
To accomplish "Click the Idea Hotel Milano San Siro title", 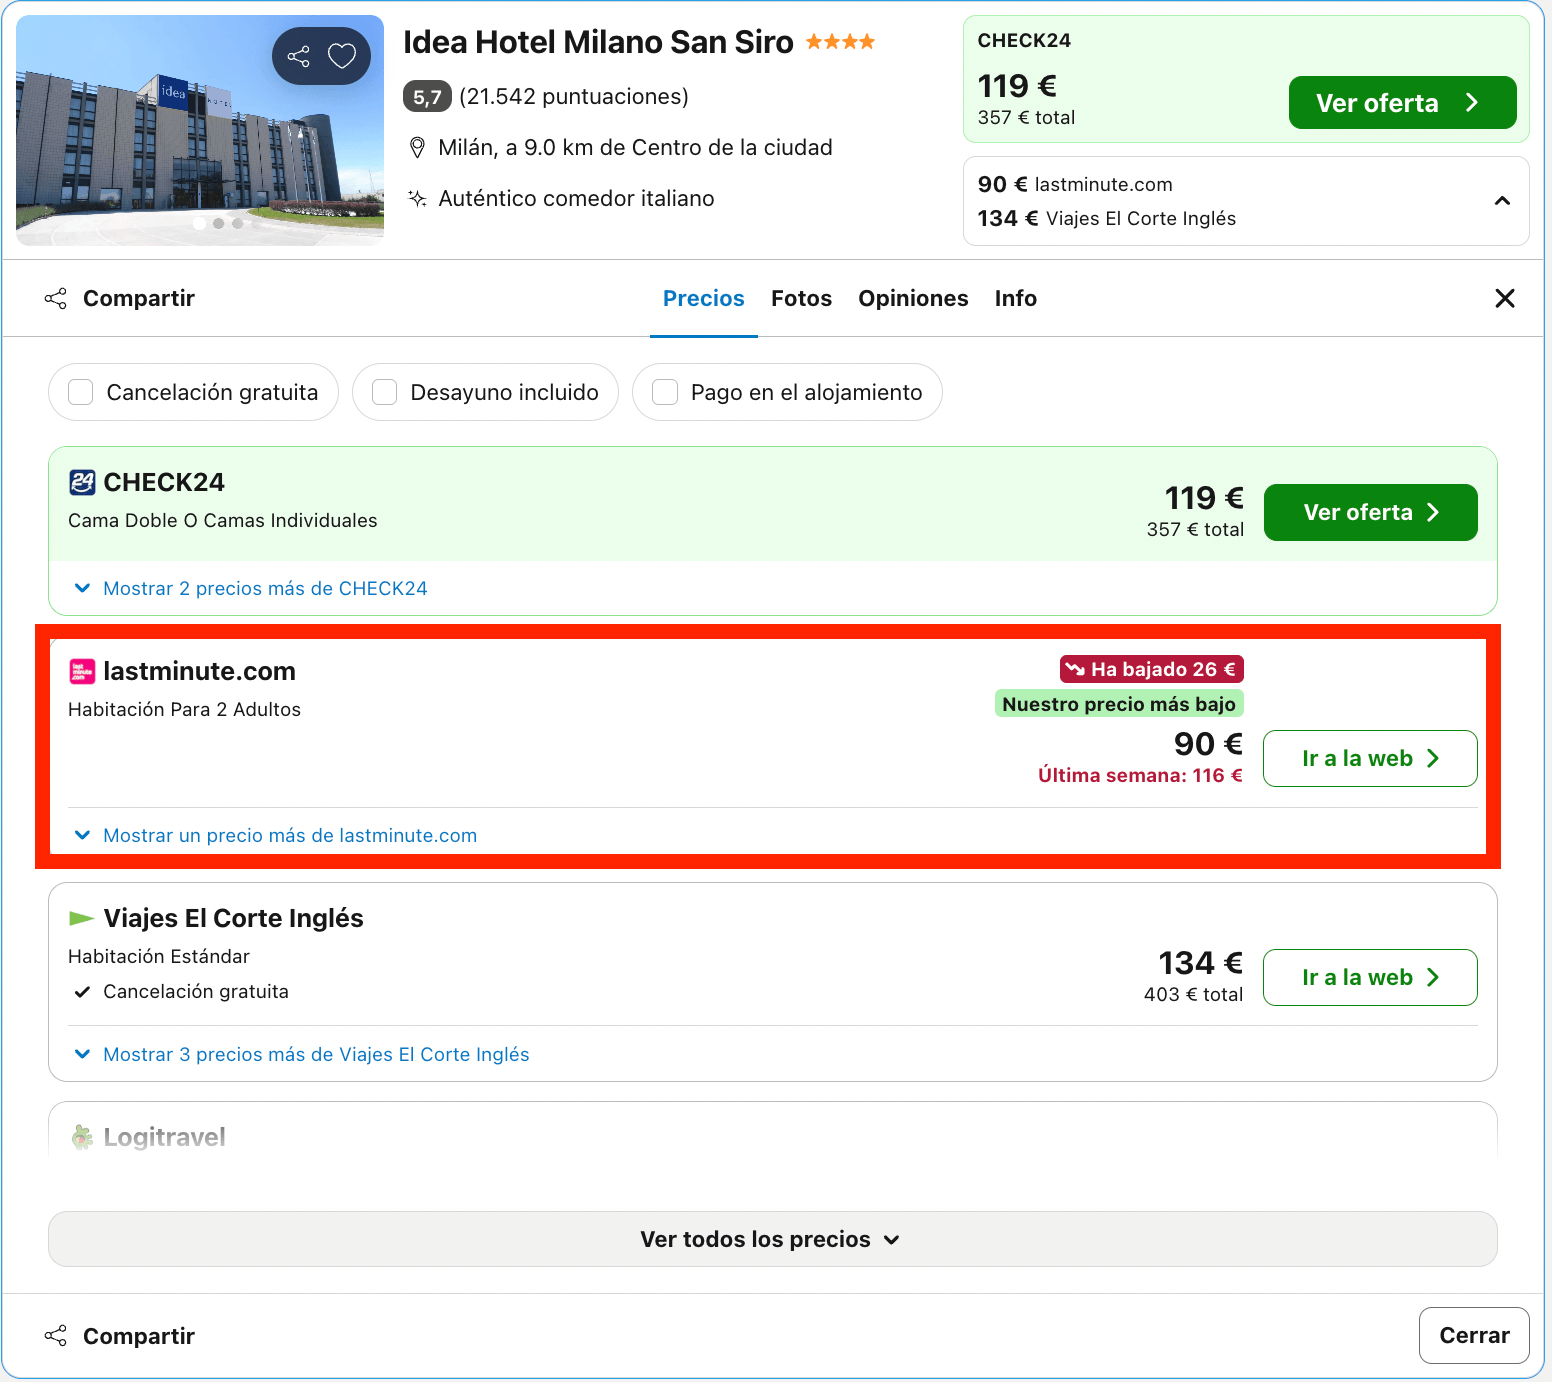I will coord(598,42).
